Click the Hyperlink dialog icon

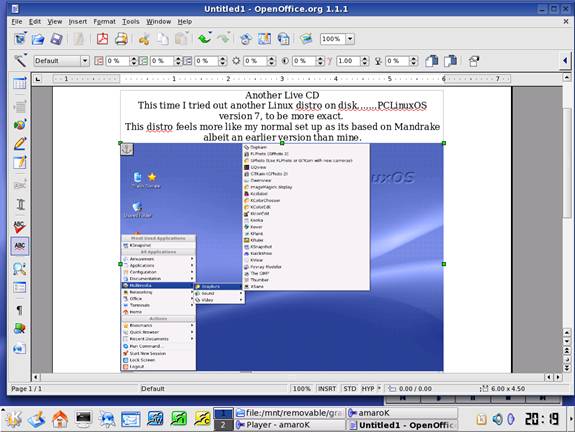283,39
